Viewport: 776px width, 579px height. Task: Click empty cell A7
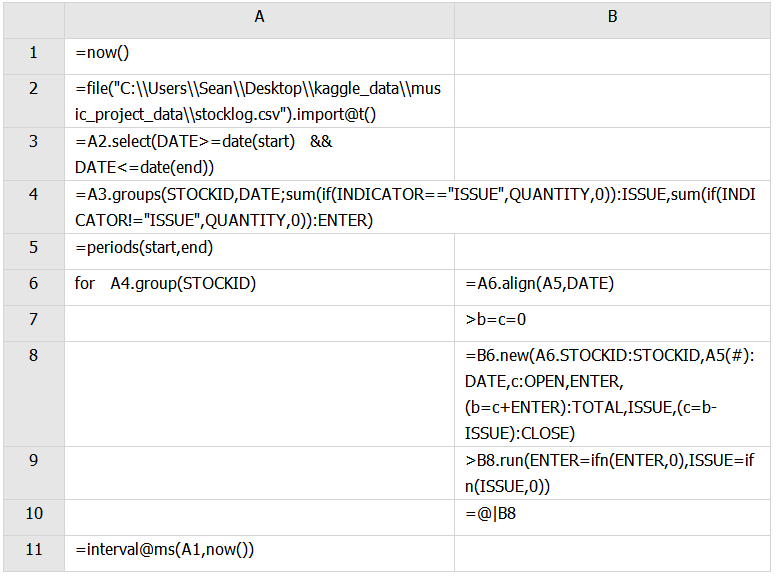[259, 323]
